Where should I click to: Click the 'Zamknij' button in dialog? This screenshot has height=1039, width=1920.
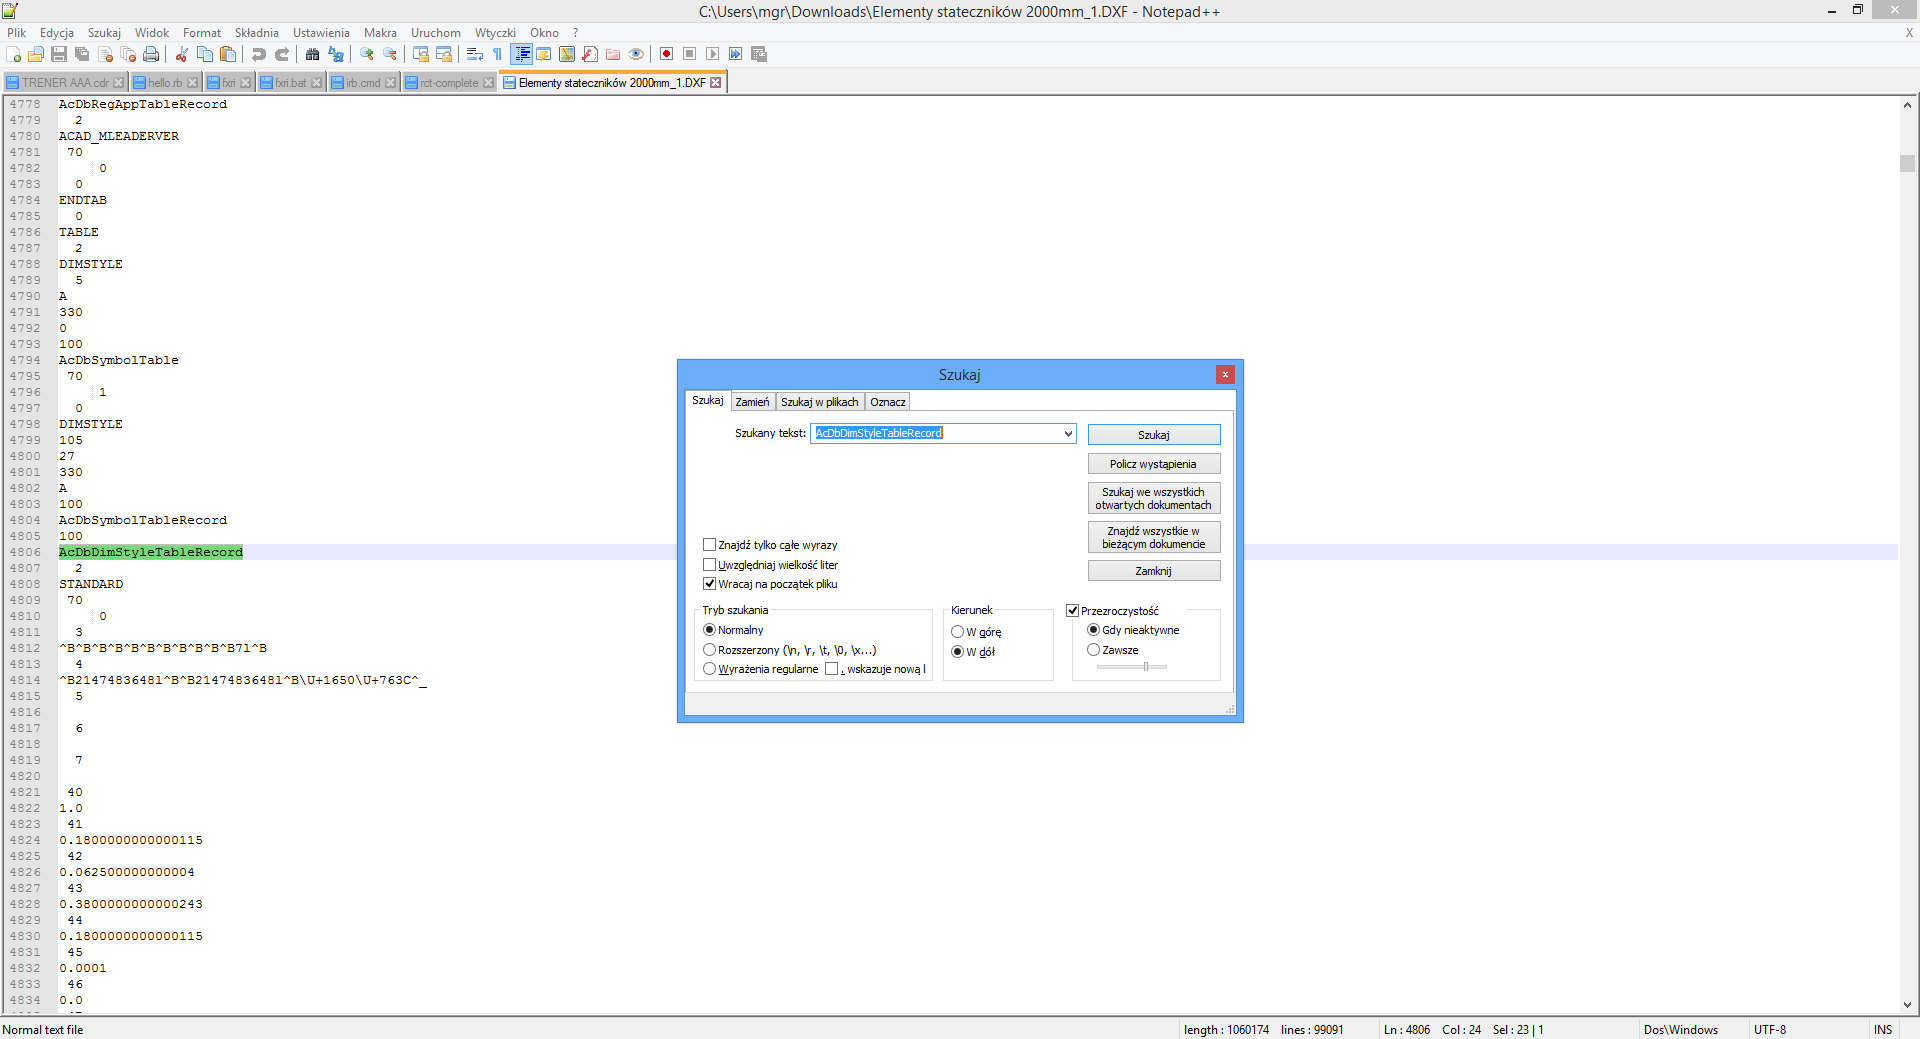[x=1153, y=571]
